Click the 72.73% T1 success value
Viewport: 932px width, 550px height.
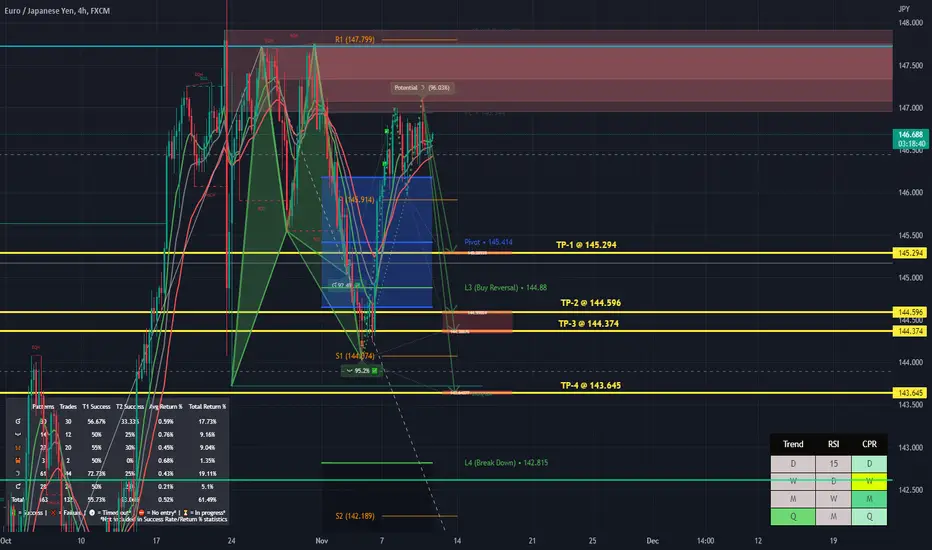pyautogui.click(x=96, y=474)
